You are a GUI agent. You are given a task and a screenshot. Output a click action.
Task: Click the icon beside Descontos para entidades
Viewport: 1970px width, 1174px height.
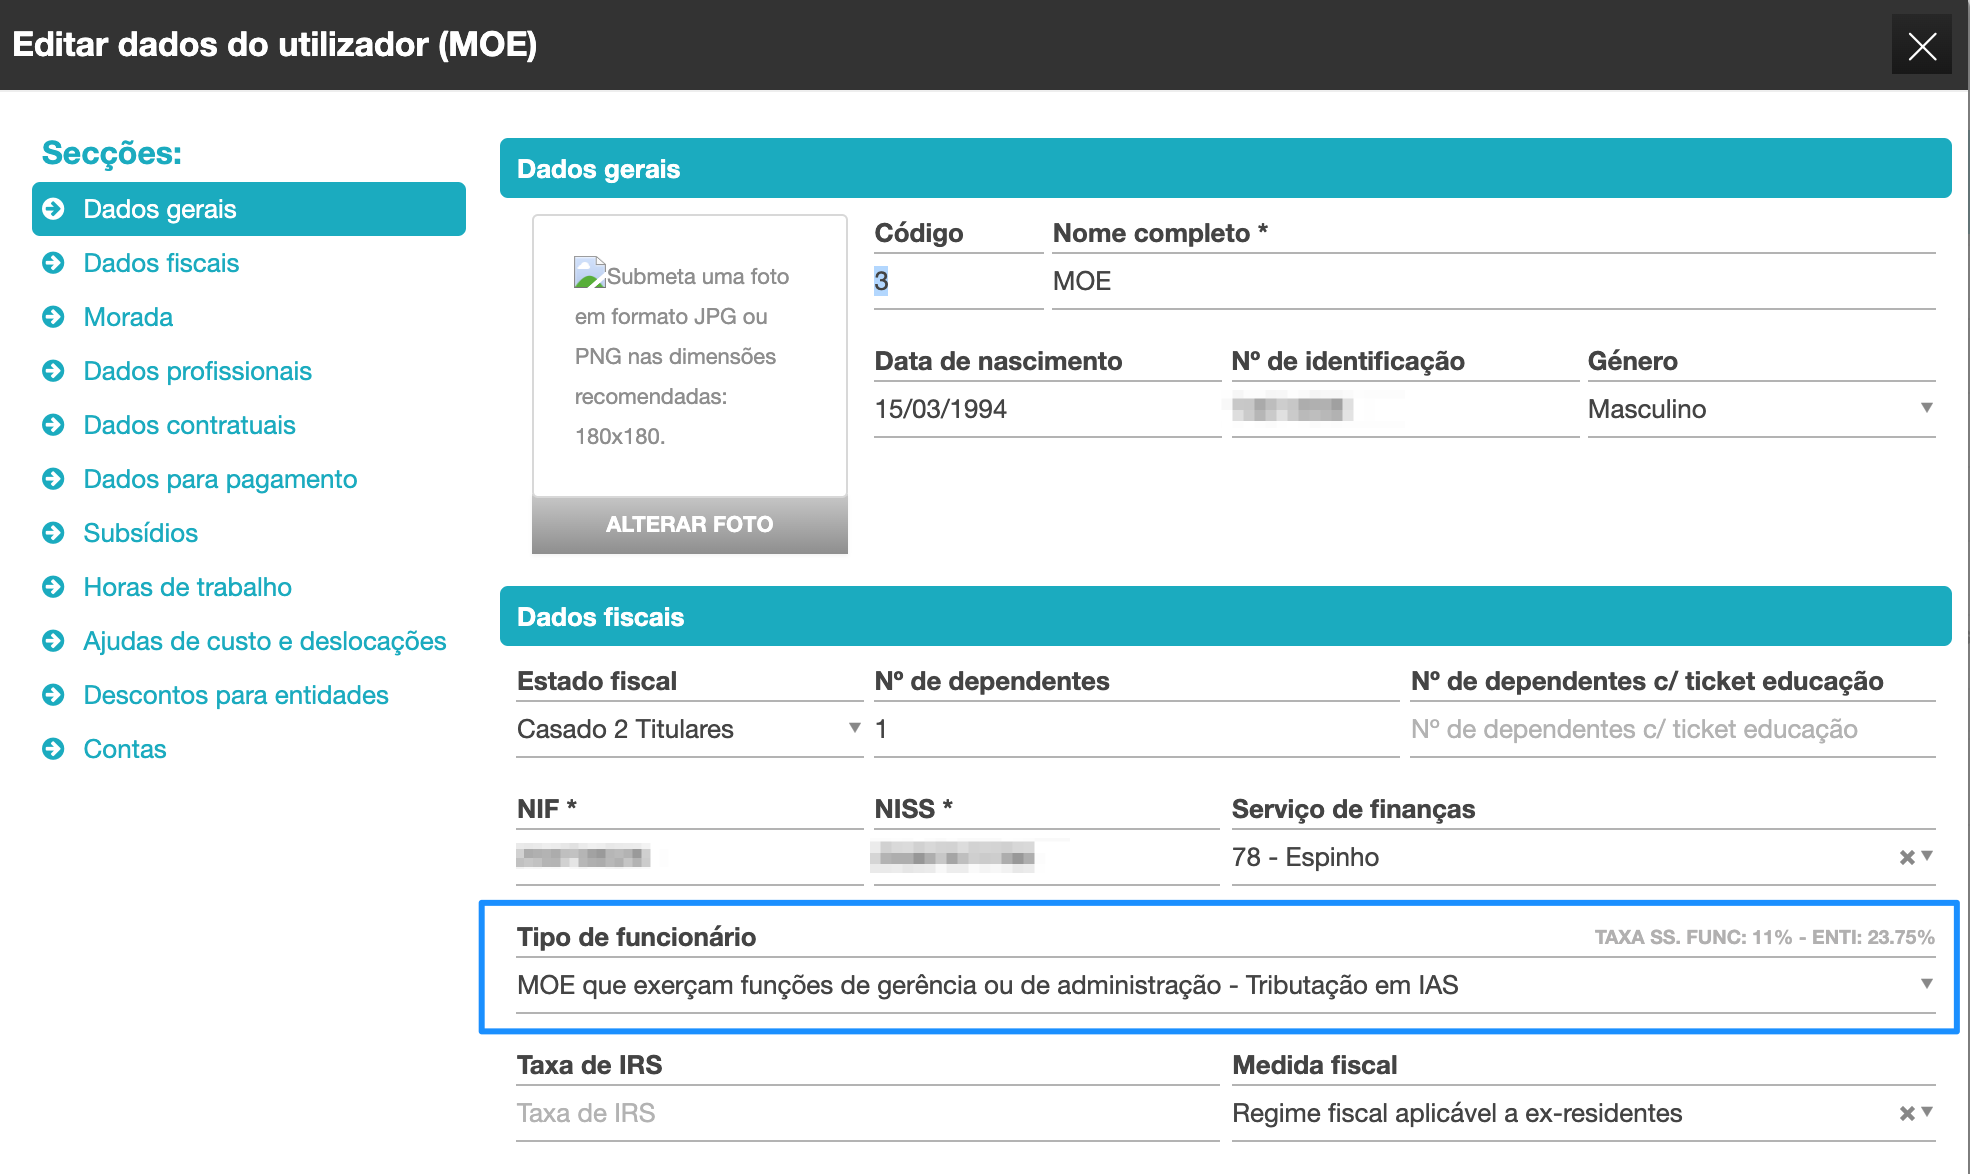pos(55,695)
